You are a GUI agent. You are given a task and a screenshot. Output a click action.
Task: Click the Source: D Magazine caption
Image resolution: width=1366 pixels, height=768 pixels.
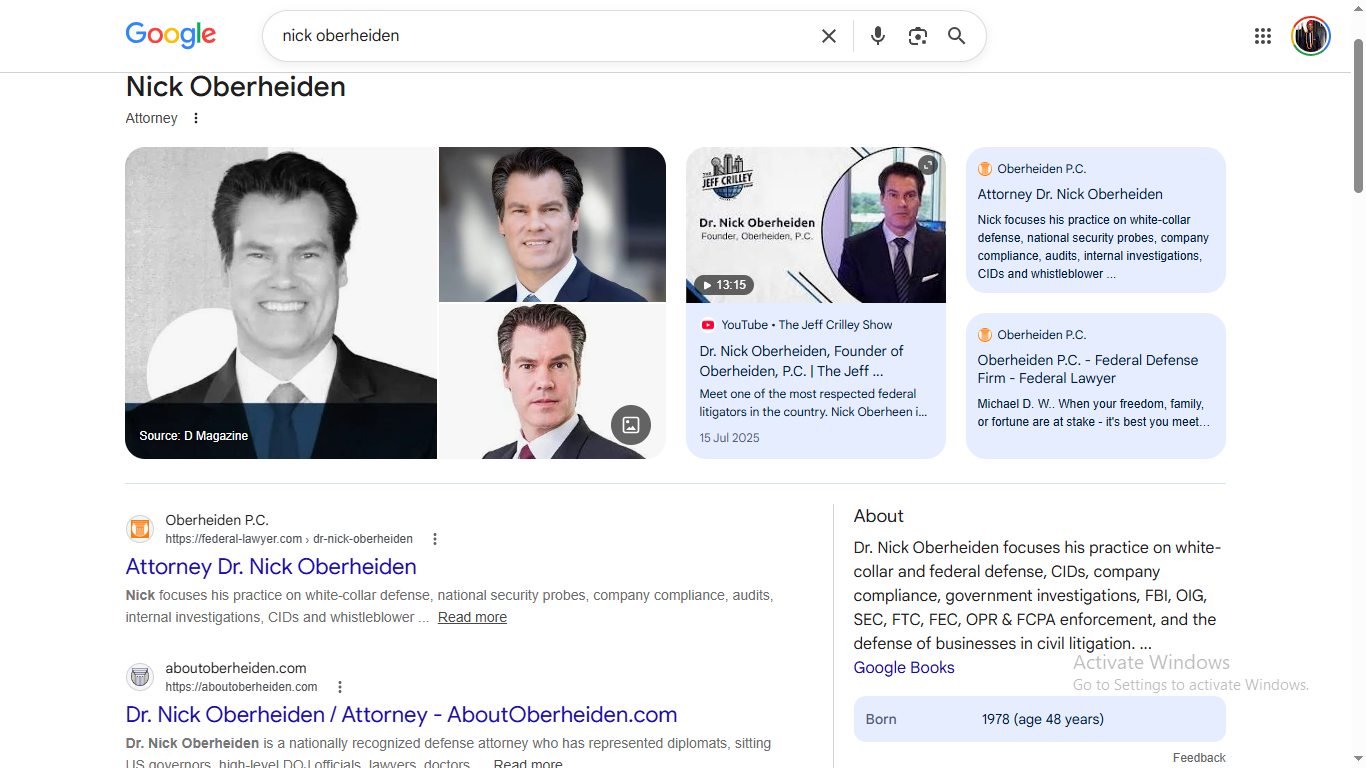(193, 436)
